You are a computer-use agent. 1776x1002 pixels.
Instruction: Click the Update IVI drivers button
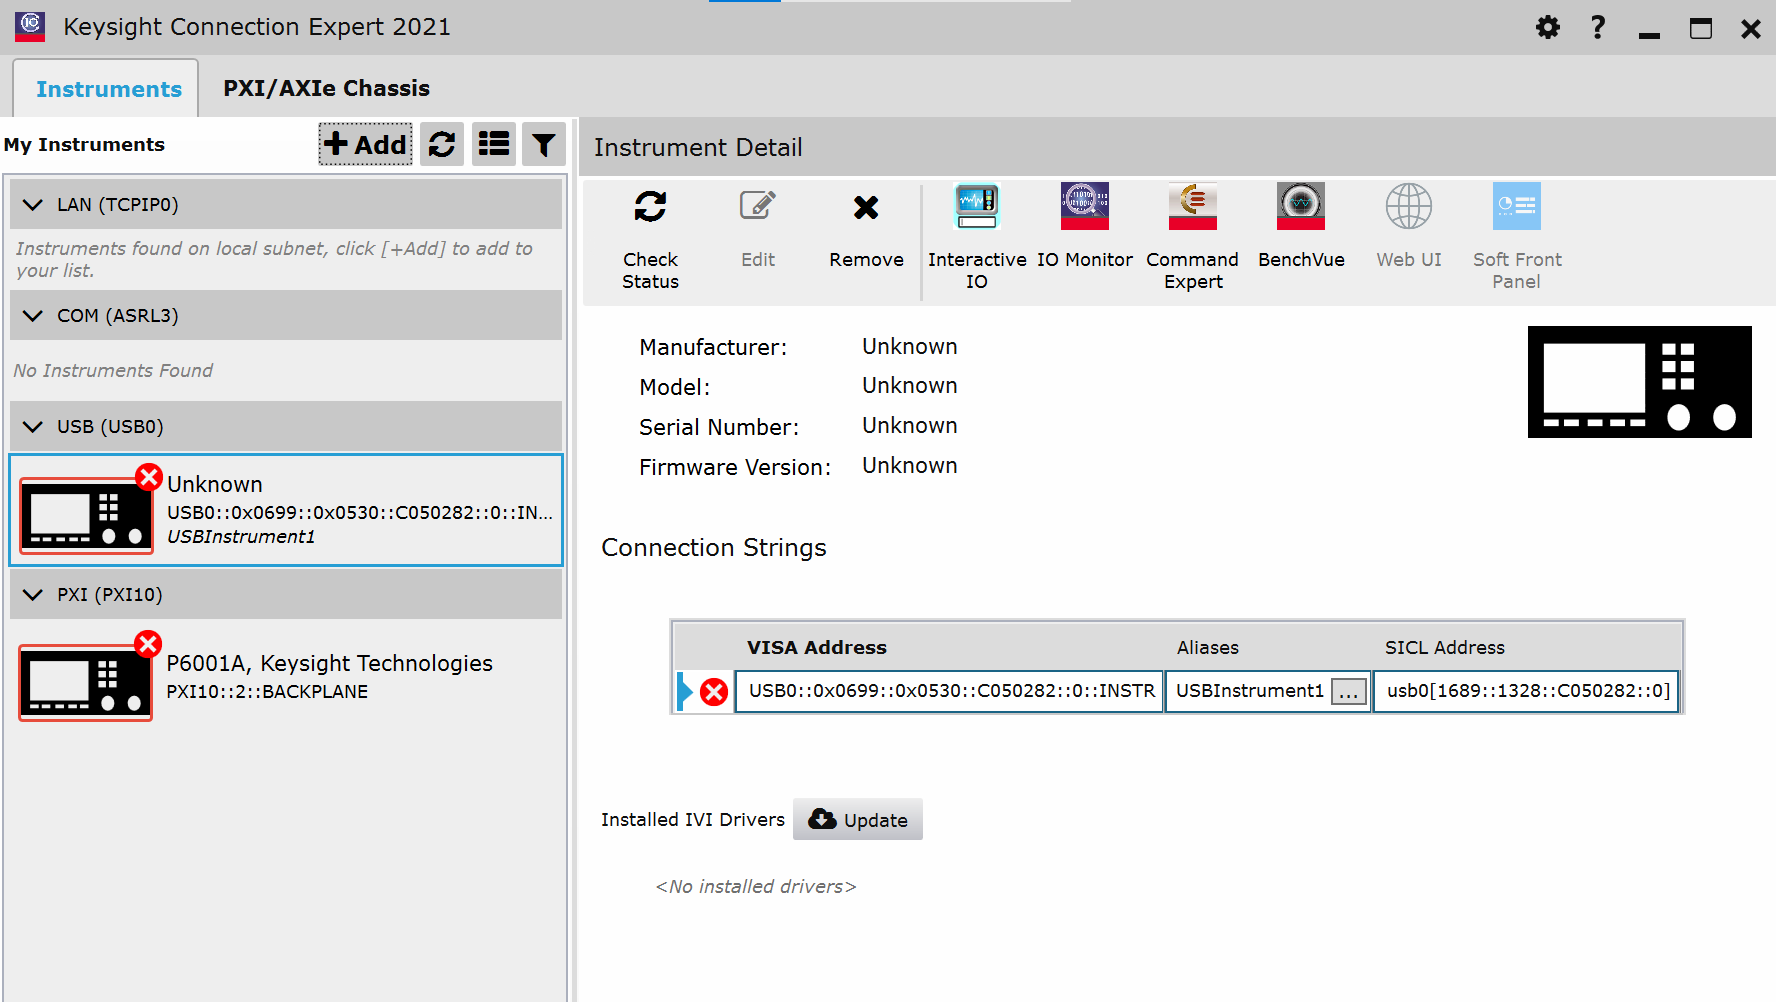tap(858, 819)
